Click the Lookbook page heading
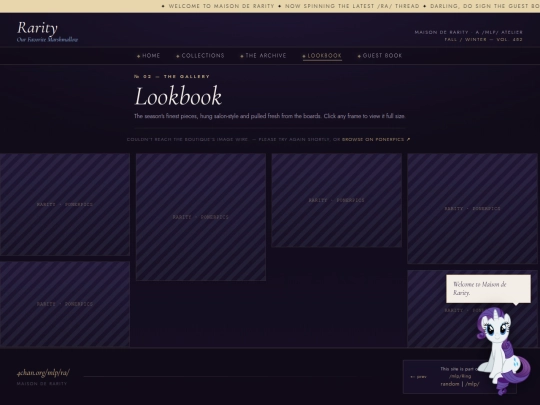 click(178, 96)
